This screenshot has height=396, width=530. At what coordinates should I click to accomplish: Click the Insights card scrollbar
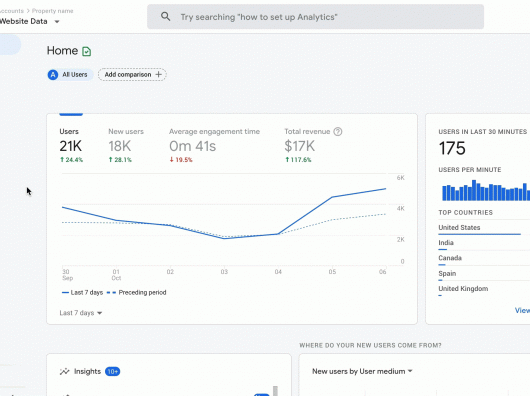(275, 391)
